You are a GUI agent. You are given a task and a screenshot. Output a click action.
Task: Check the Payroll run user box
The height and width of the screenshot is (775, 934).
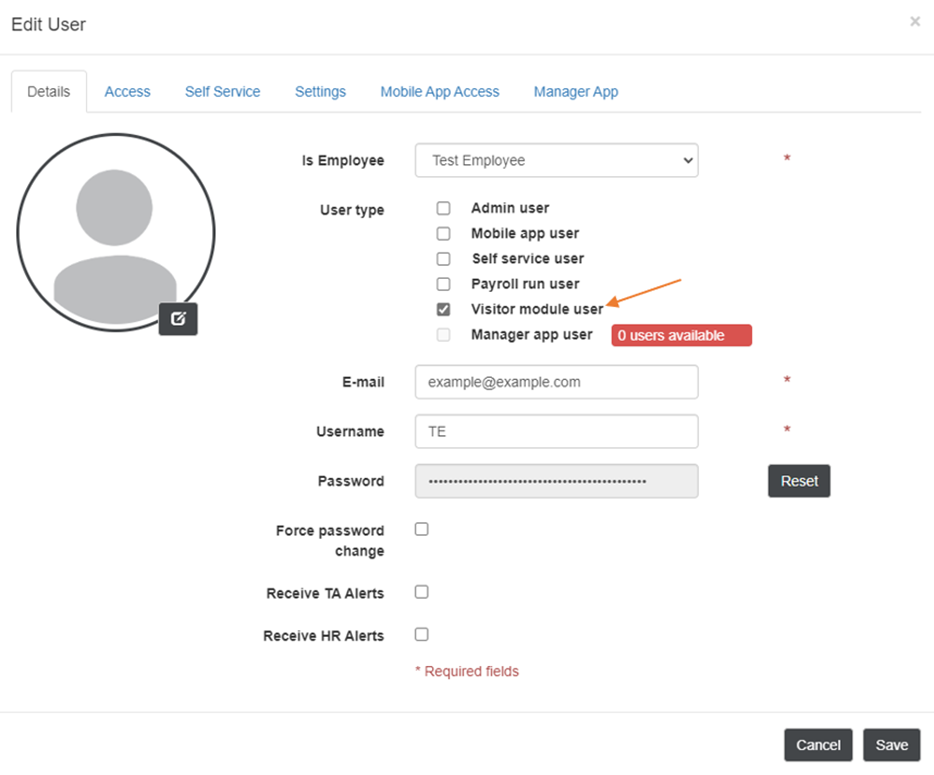click(443, 284)
